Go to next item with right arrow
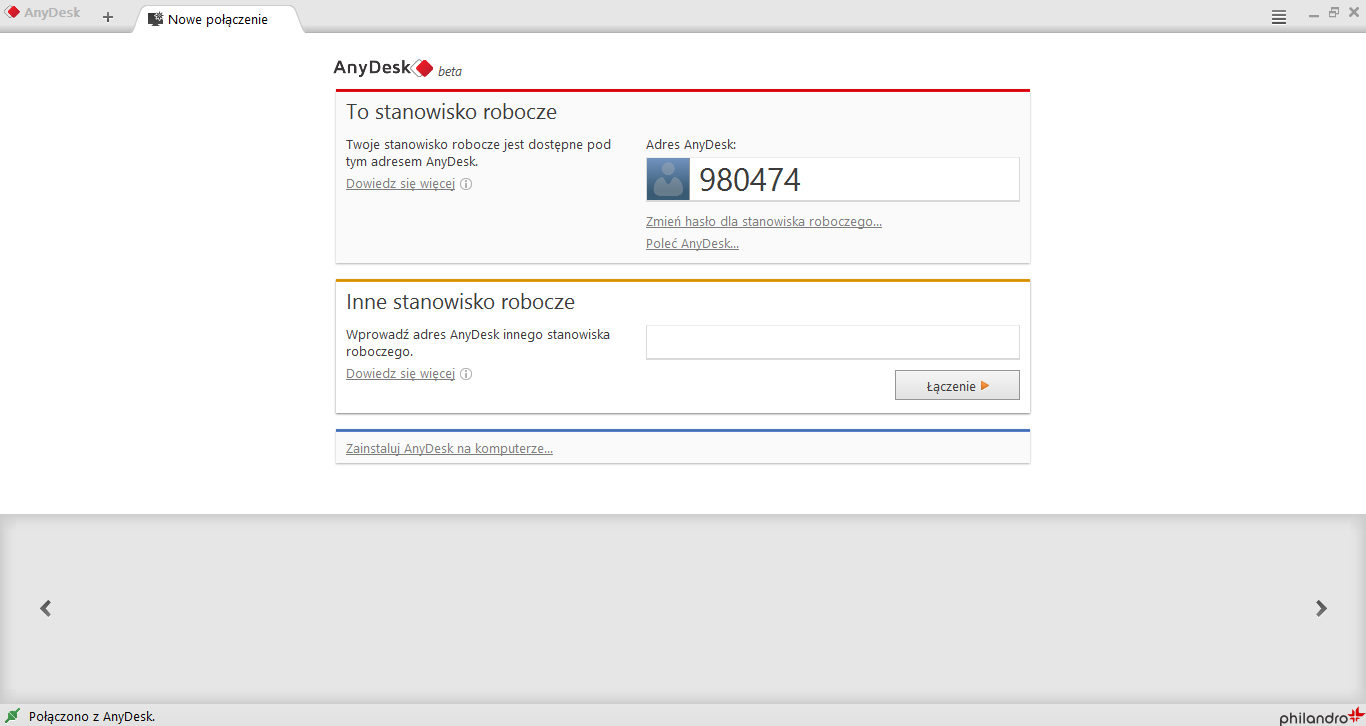 tap(1321, 608)
